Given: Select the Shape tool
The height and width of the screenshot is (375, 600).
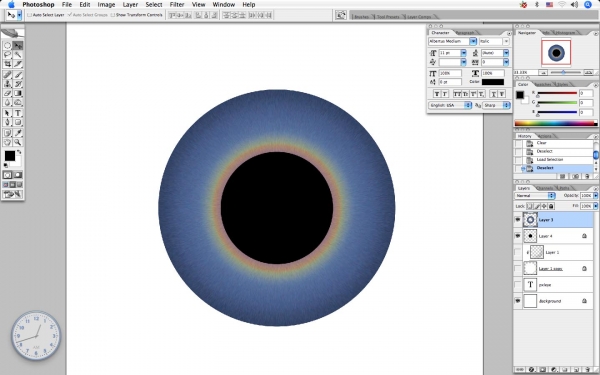Looking at the screenshot, I should [18, 122].
